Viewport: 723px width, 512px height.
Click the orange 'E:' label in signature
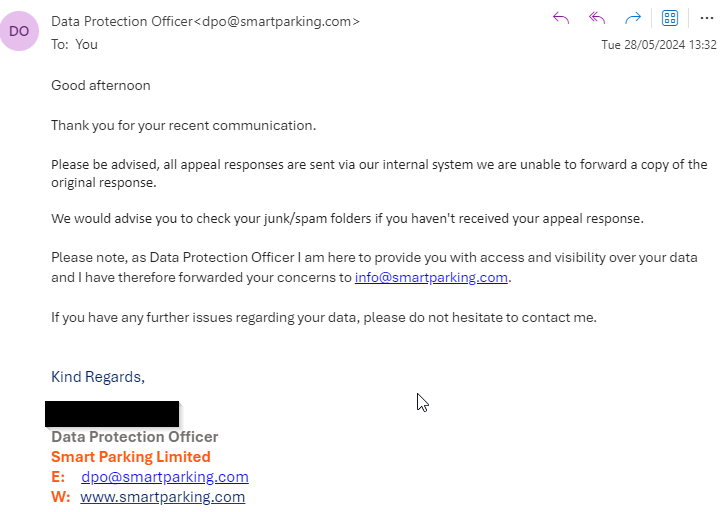click(x=58, y=476)
